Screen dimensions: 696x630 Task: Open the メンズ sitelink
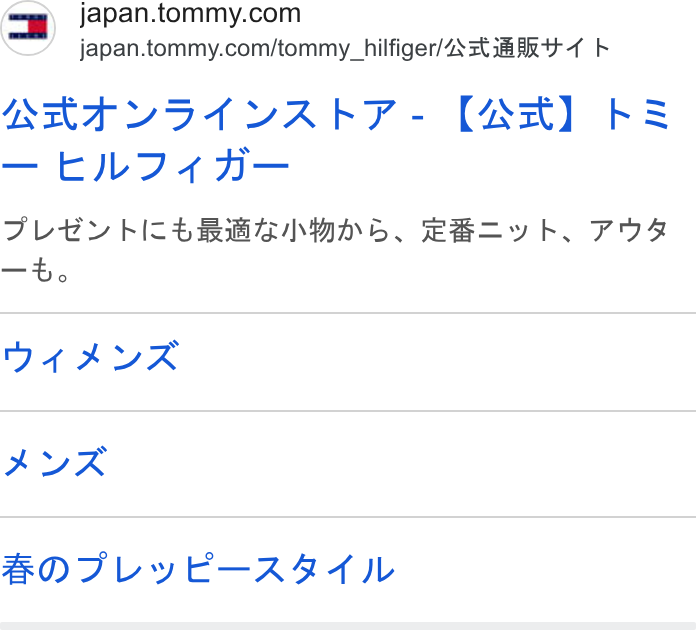point(55,462)
